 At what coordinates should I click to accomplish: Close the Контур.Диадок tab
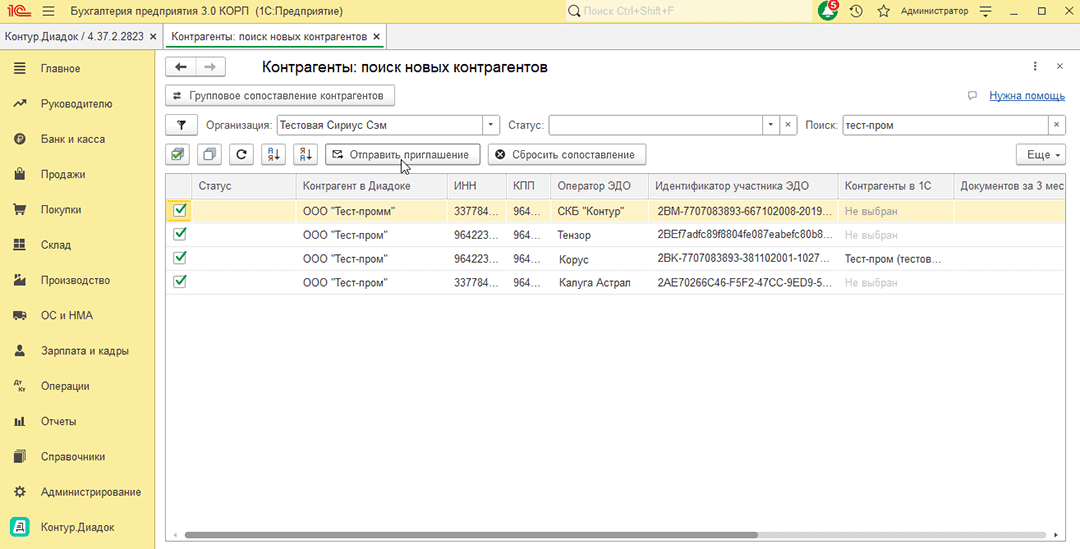pos(153,37)
